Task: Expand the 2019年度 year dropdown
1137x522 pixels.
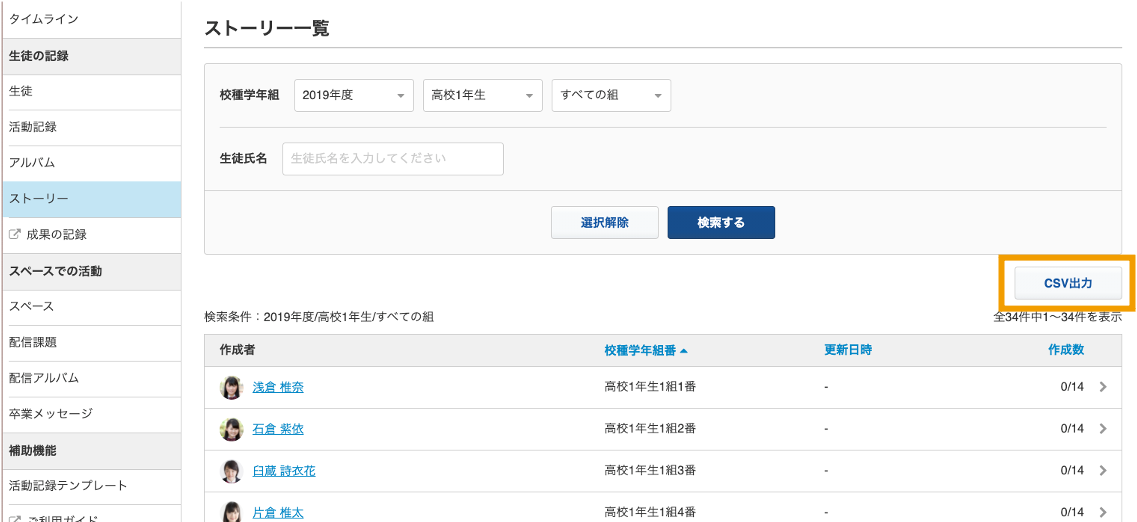Action: [x=354, y=96]
